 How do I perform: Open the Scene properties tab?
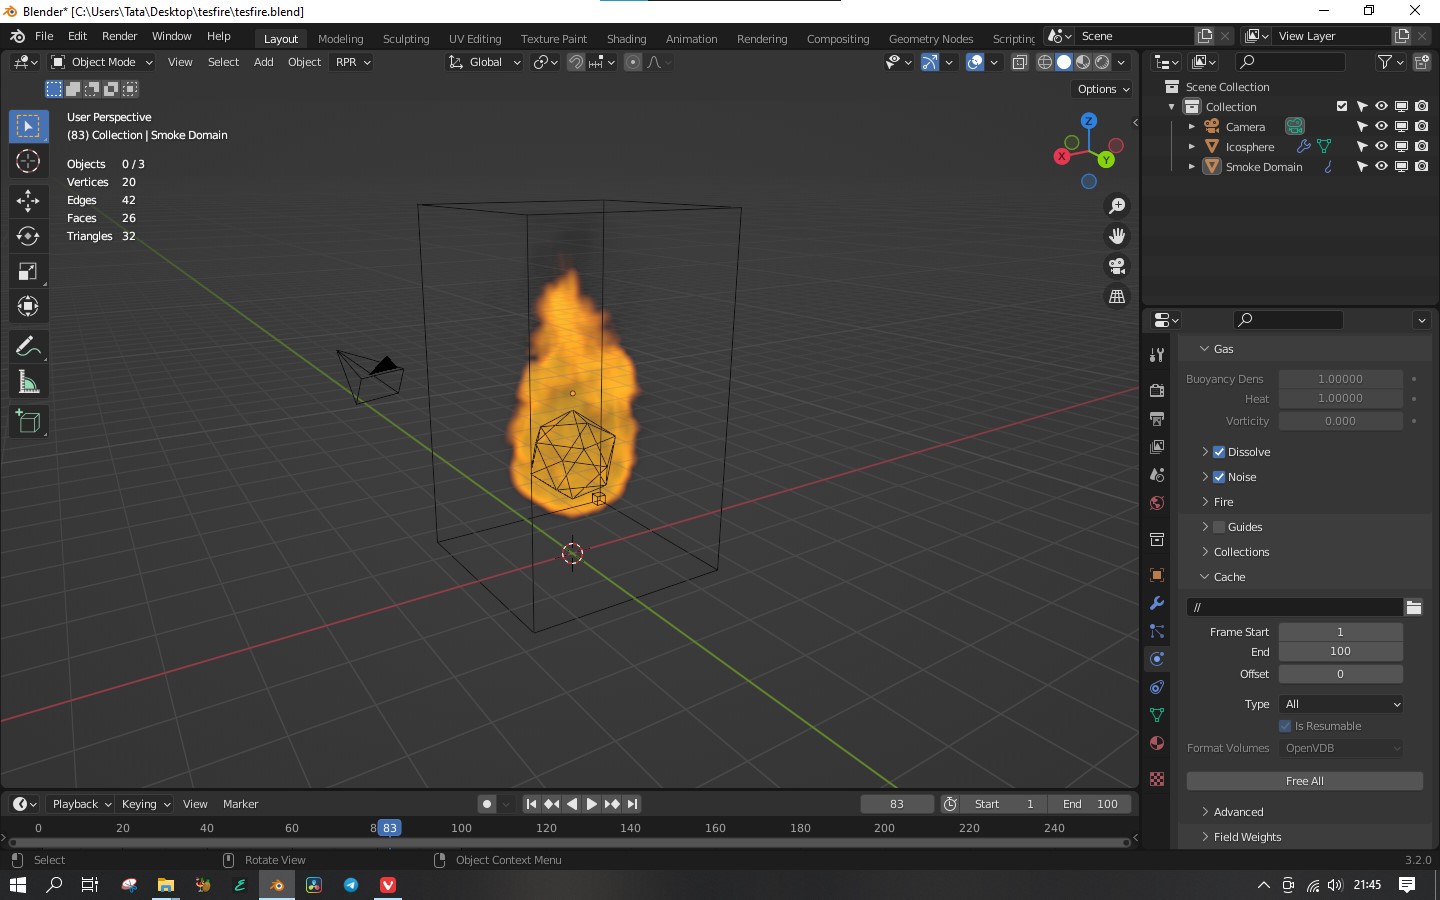click(x=1157, y=475)
